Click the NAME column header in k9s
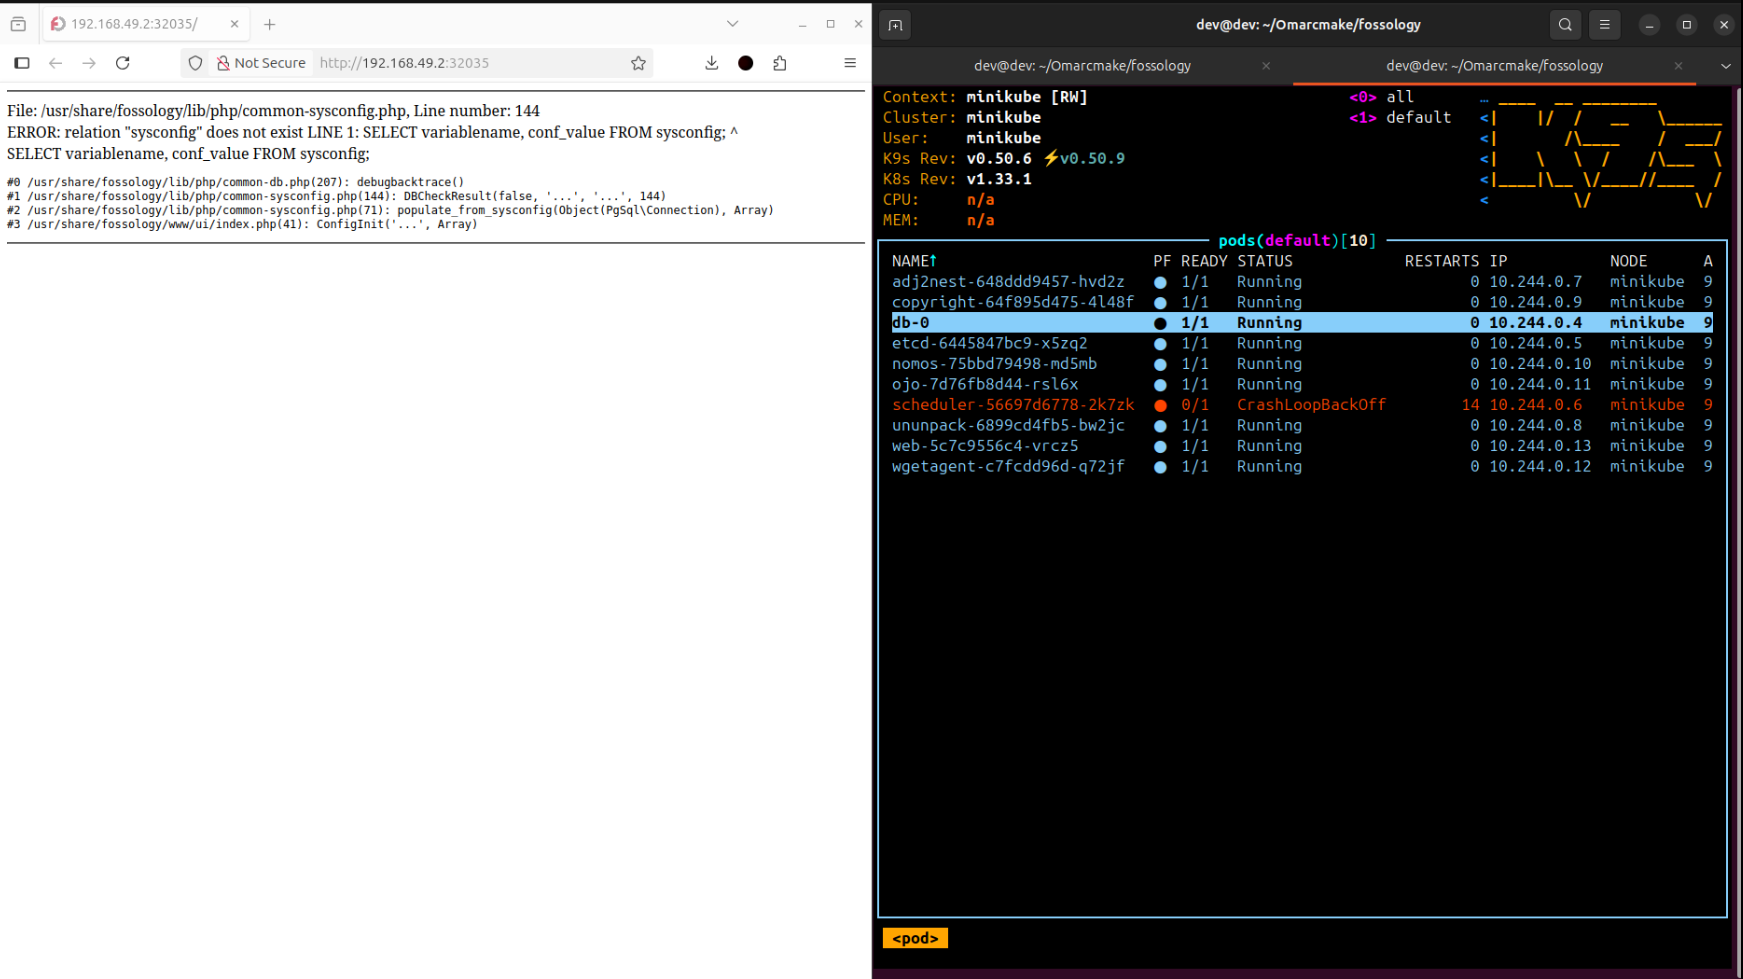The image size is (1743, 979). [x=914, y=261]
